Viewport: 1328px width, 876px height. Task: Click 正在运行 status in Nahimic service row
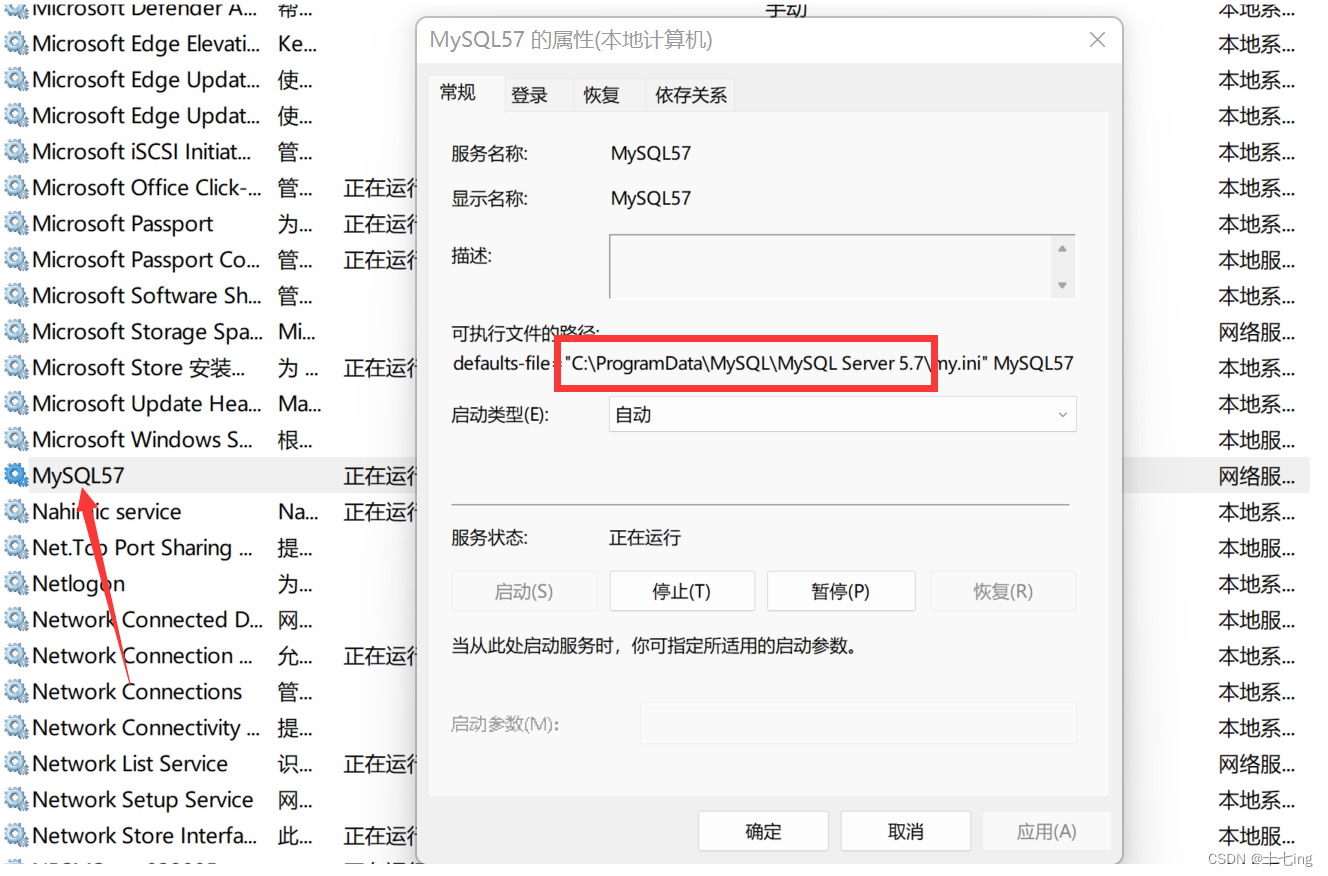tap(380, 512)
